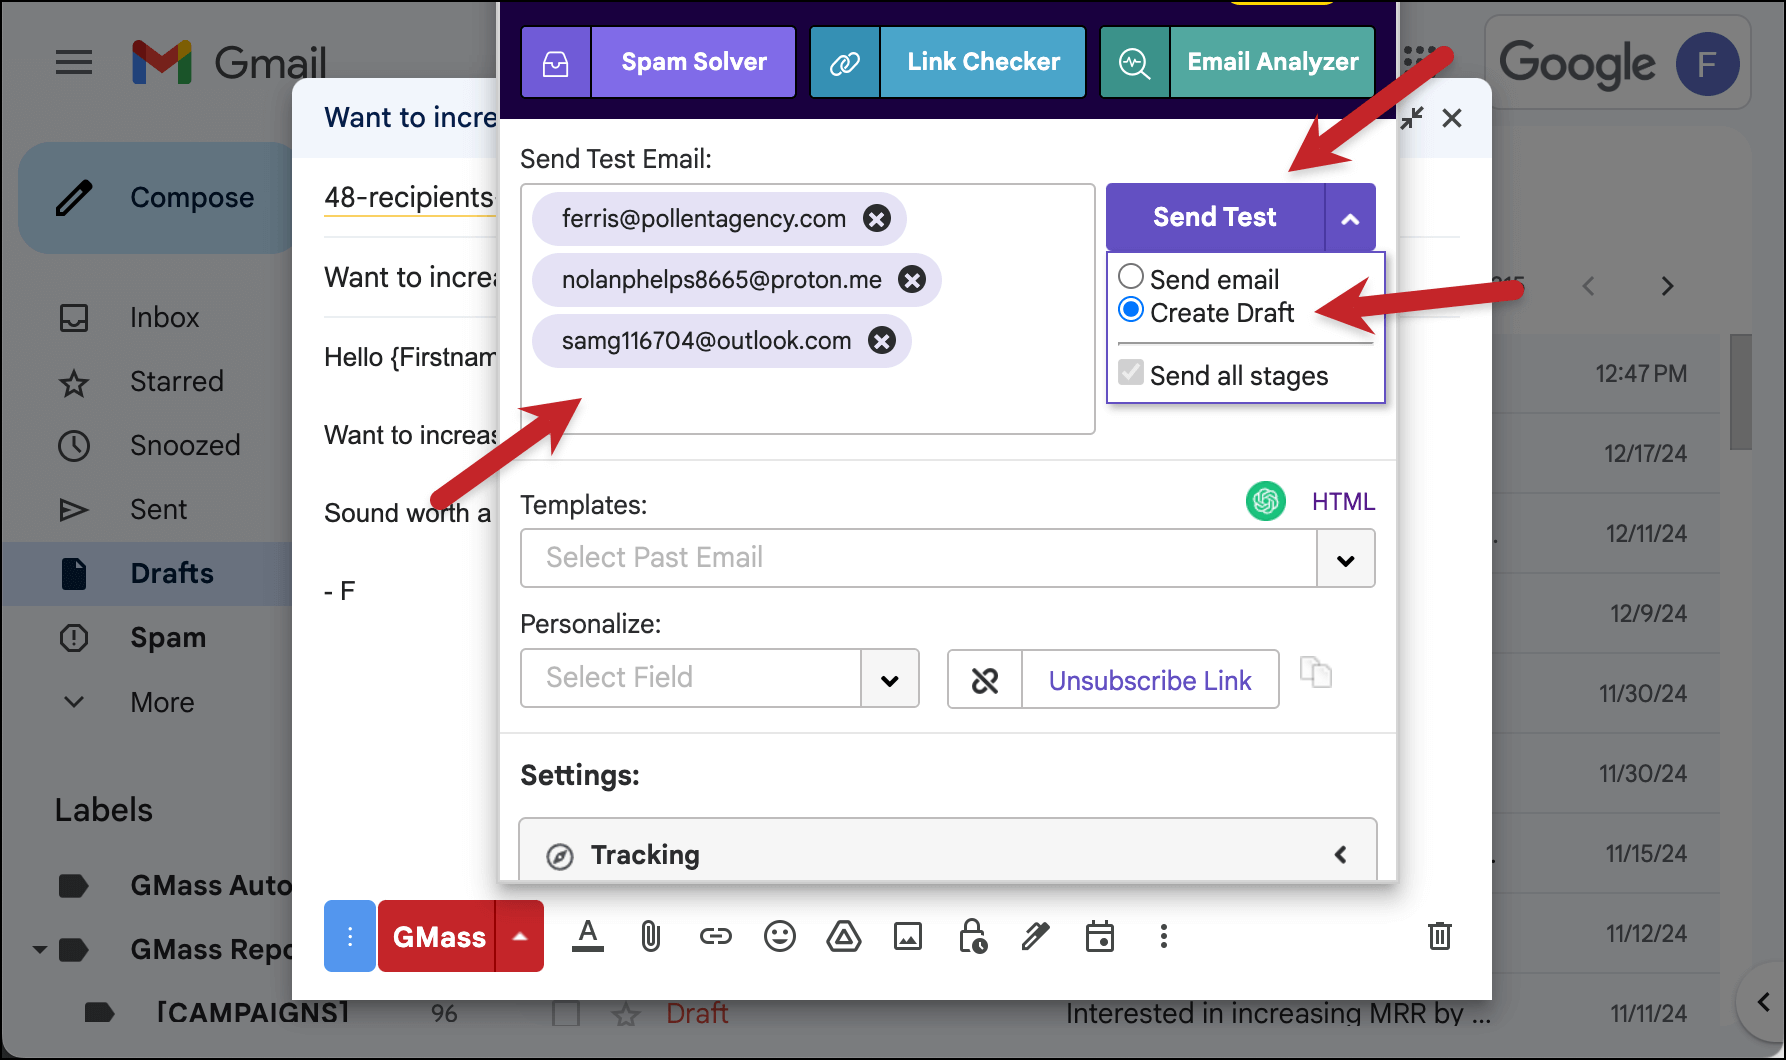Click inside the test email recipients box
The width and height of the screenshot is (1786, 1060).
pos(807,400)
